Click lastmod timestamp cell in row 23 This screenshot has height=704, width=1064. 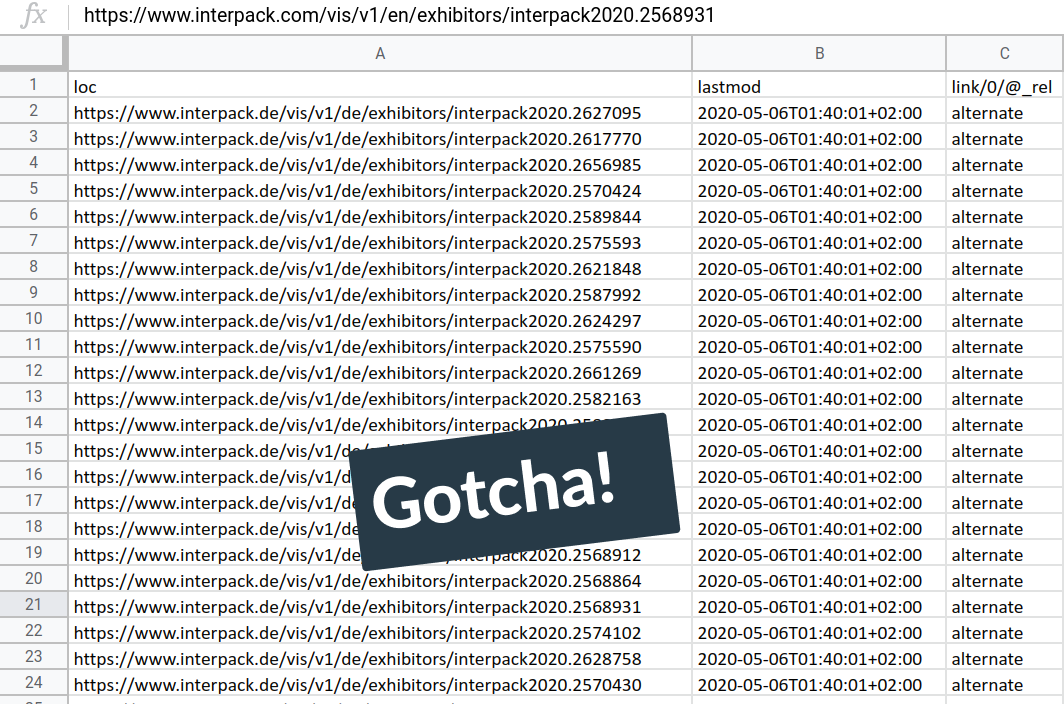819,659
